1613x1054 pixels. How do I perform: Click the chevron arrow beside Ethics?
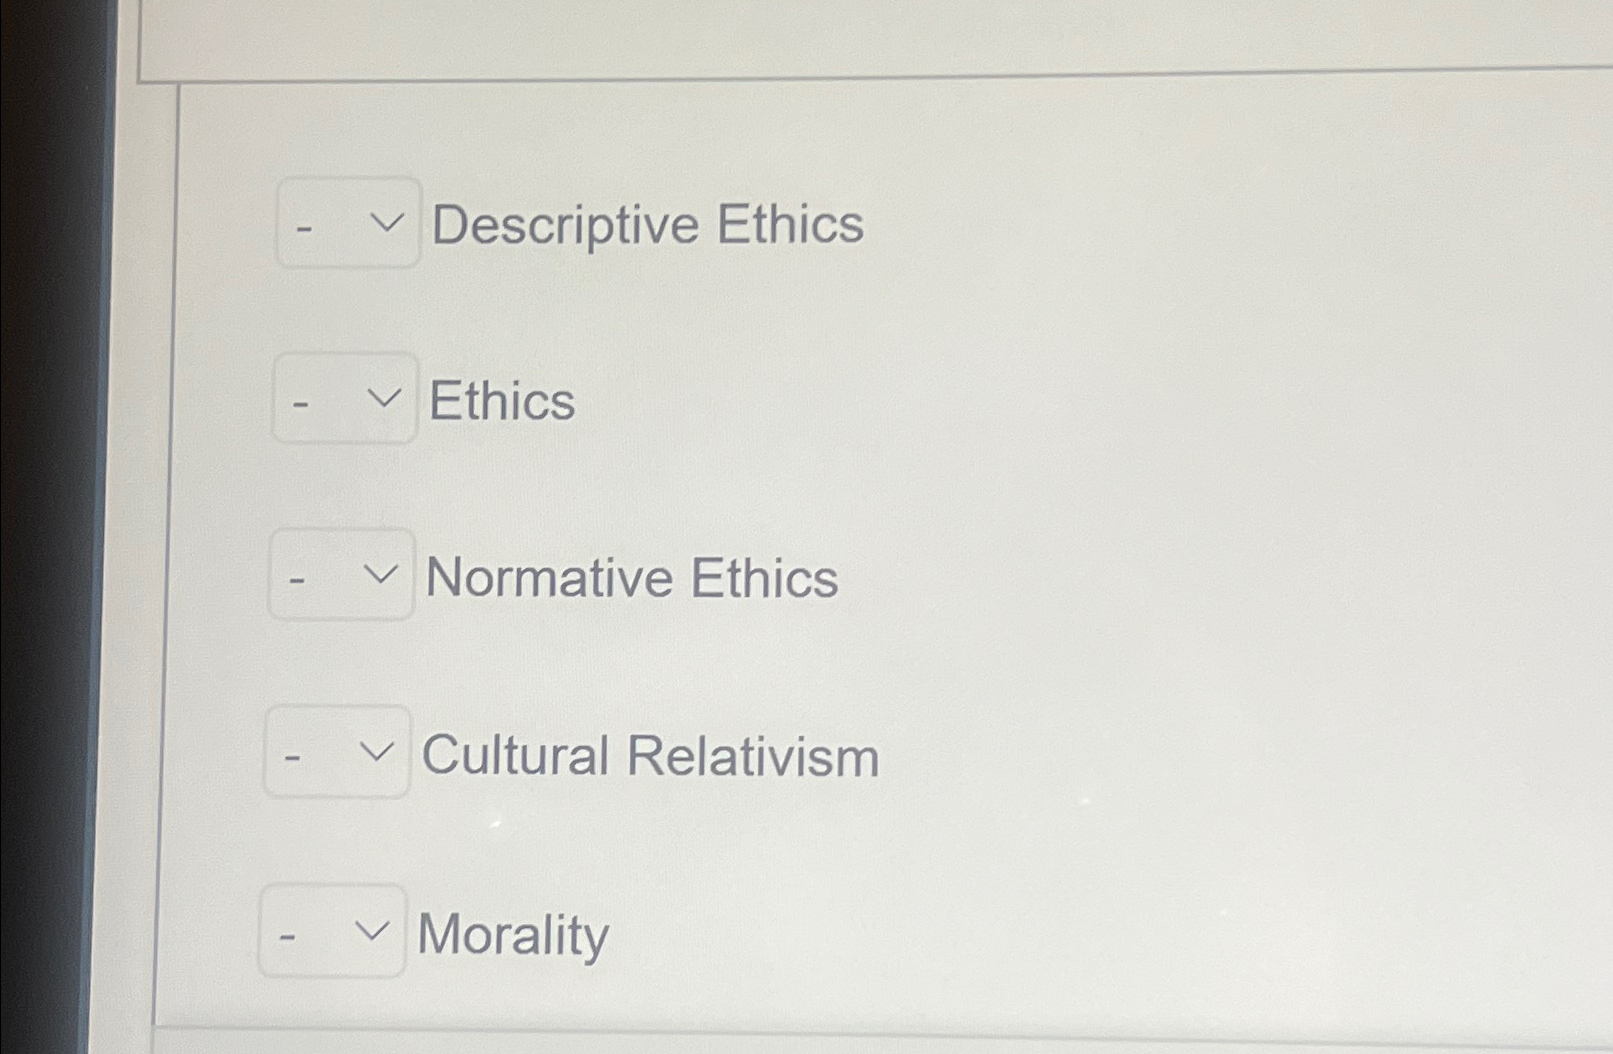[385, 398]
